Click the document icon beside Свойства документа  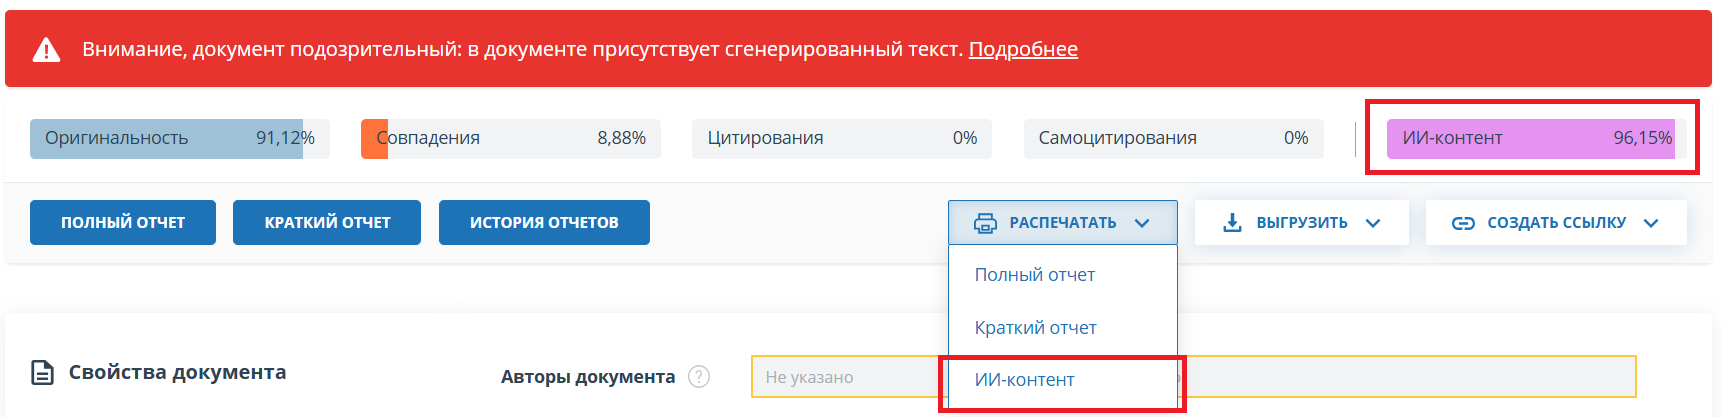pyautogui.click(x=43, y=373)
